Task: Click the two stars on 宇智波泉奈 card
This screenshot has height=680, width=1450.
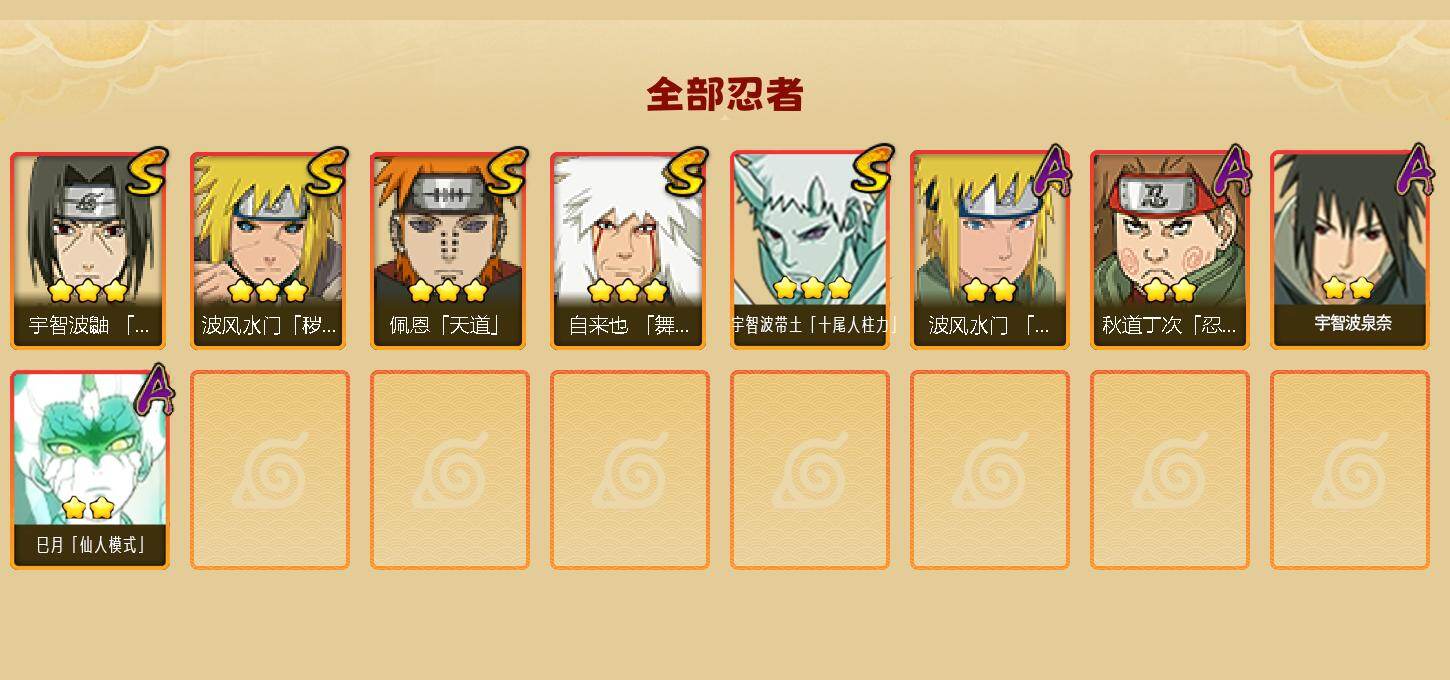Action: coord(1348,289)
